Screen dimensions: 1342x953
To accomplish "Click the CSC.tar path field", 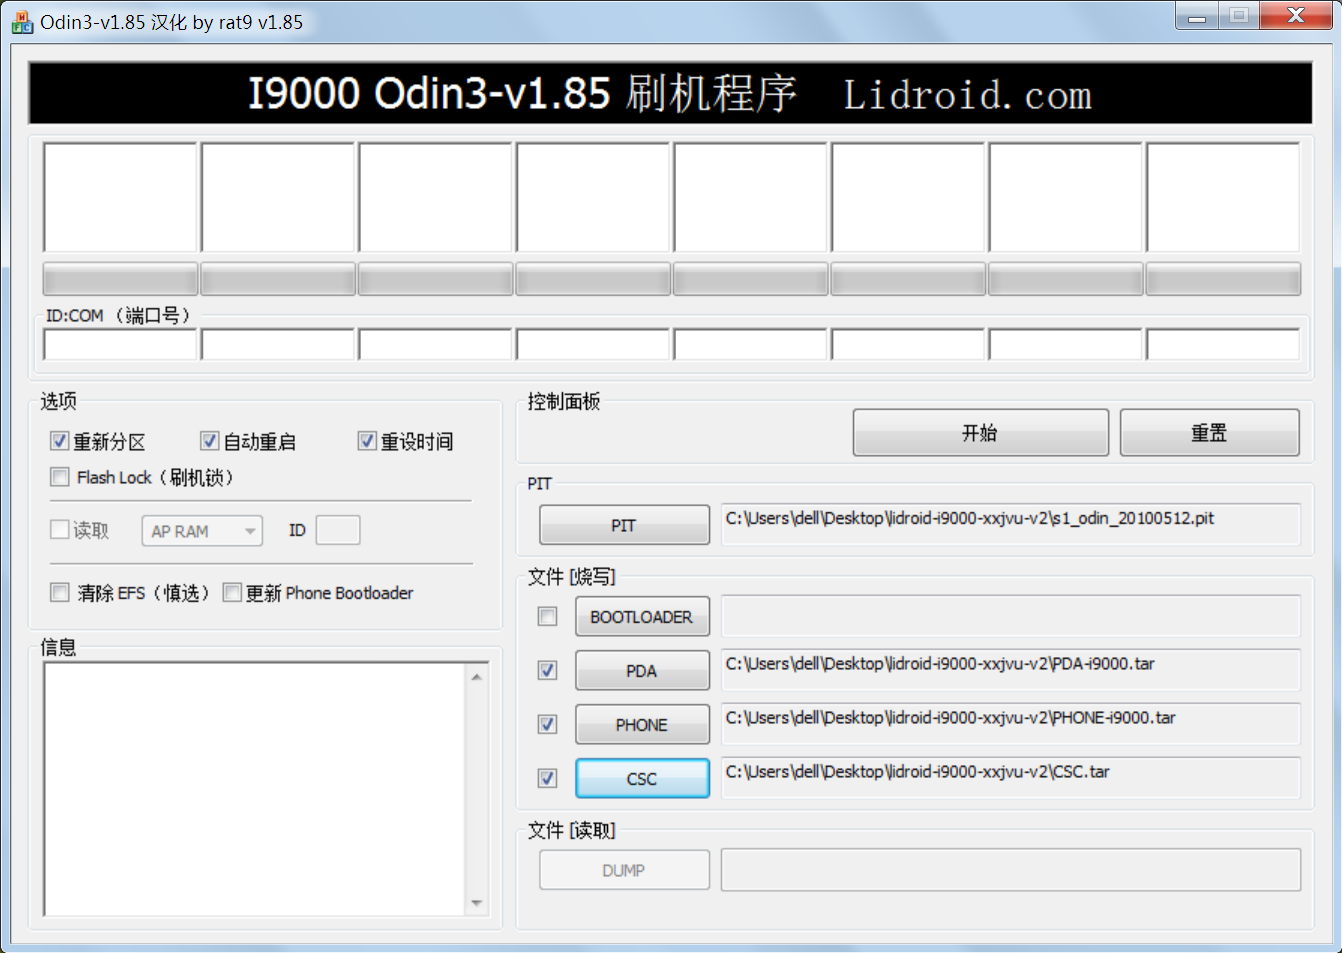I will (1010, 778).
